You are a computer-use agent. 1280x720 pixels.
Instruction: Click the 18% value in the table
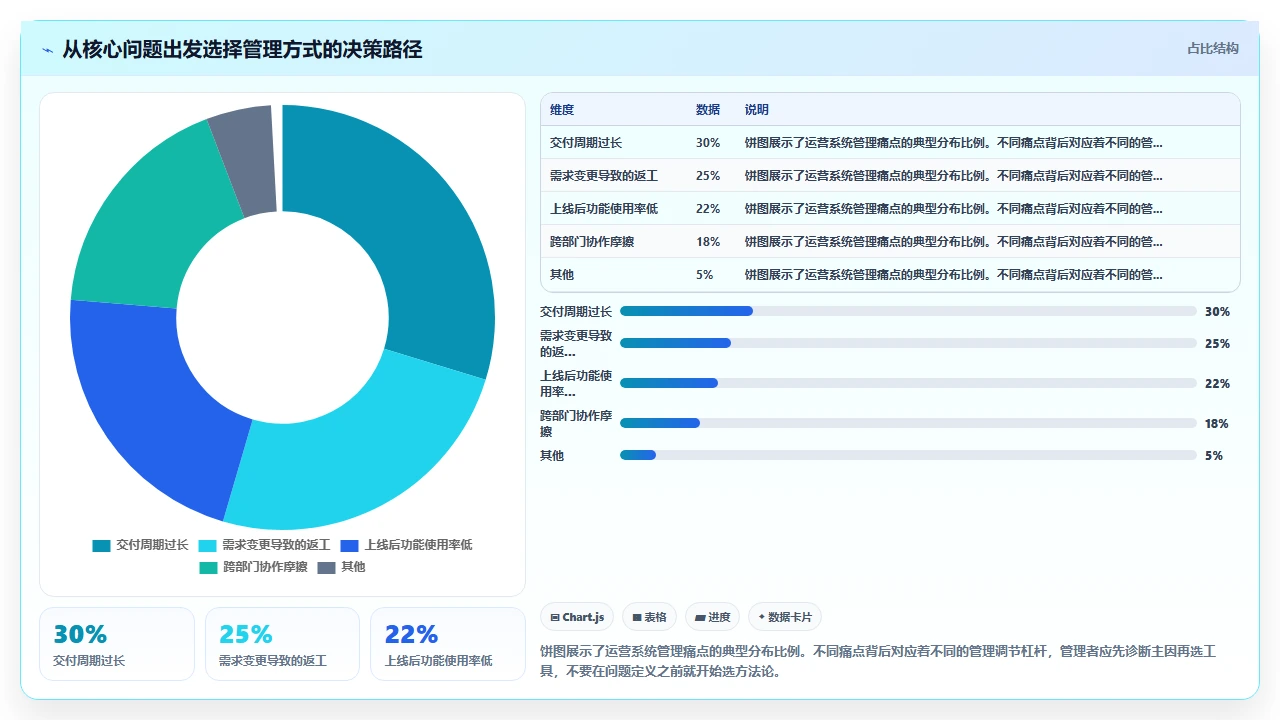[x=708, y=242]
